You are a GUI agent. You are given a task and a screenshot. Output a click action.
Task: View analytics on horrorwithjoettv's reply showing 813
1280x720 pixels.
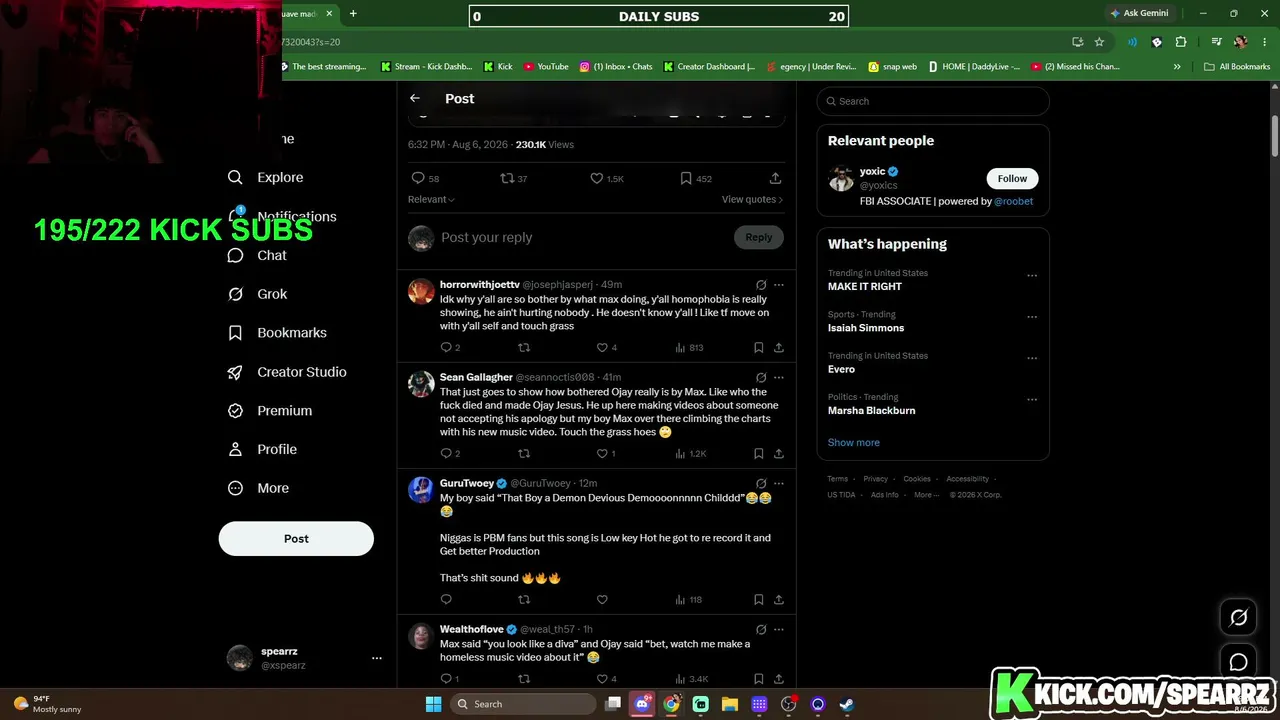click(690, 348)
